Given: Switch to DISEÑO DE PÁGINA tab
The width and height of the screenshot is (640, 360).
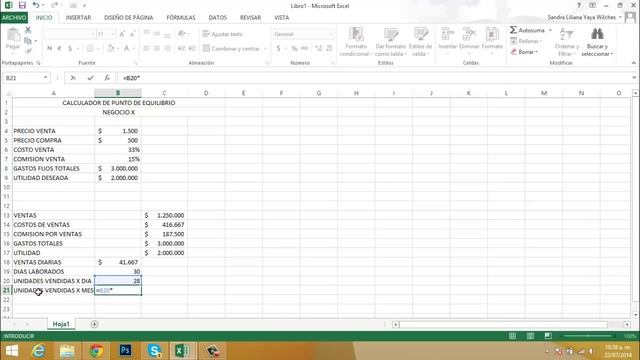Looking at the screenshot, I should [x=129, y=18].
